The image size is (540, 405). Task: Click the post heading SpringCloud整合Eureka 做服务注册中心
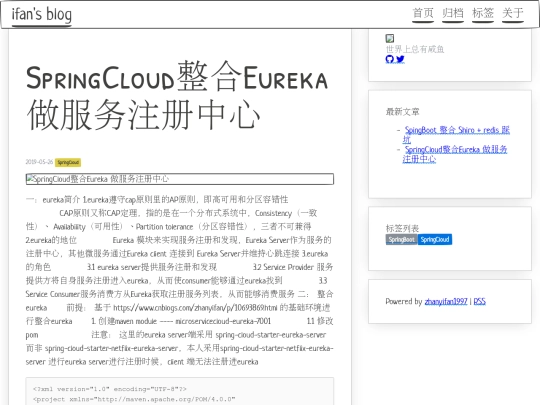(x=177, y=95)
